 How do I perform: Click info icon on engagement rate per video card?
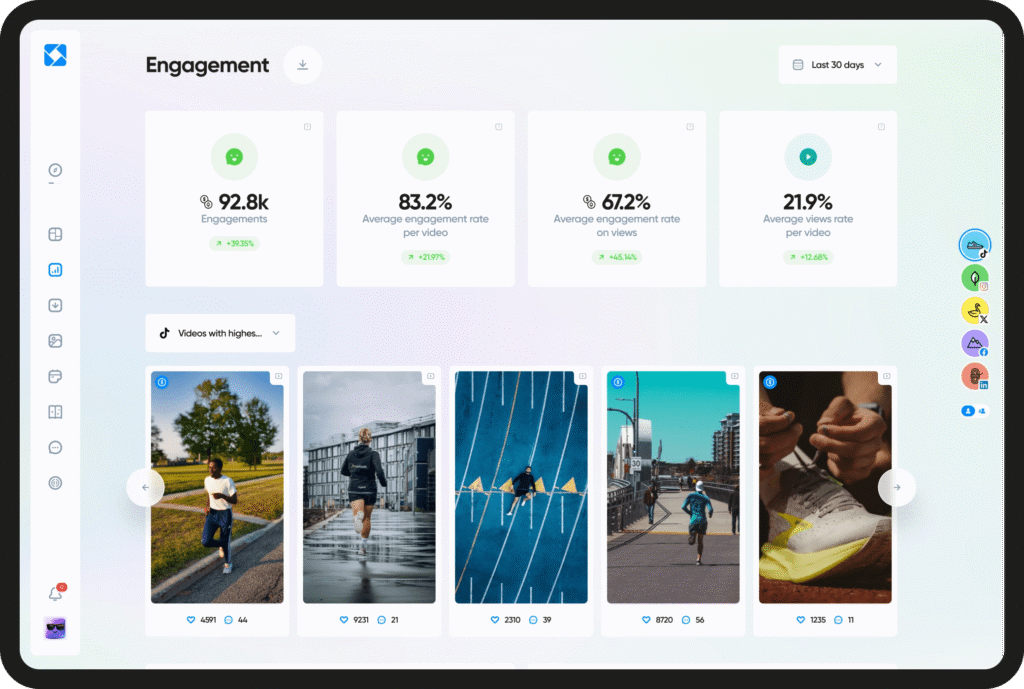499,127
